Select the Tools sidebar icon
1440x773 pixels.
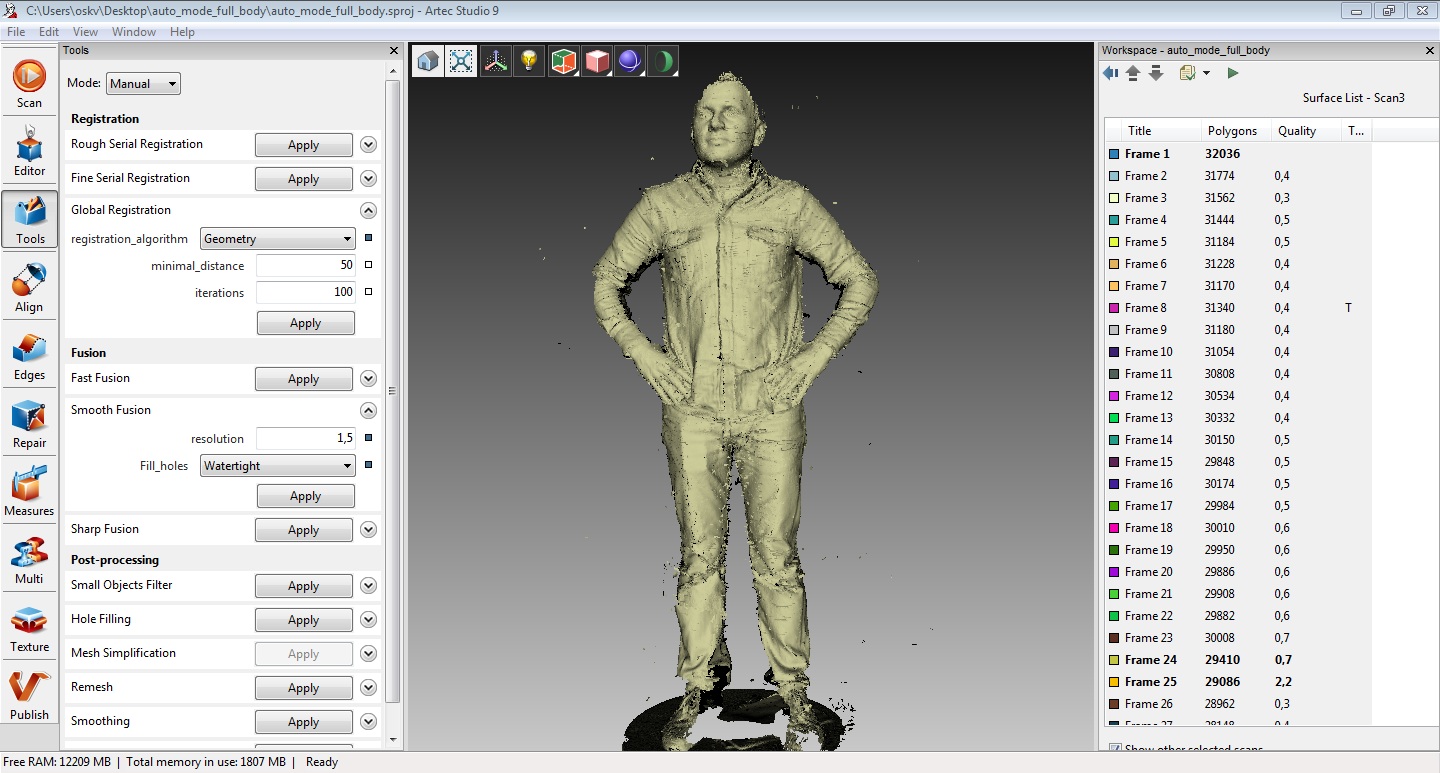tap(29, 220)
